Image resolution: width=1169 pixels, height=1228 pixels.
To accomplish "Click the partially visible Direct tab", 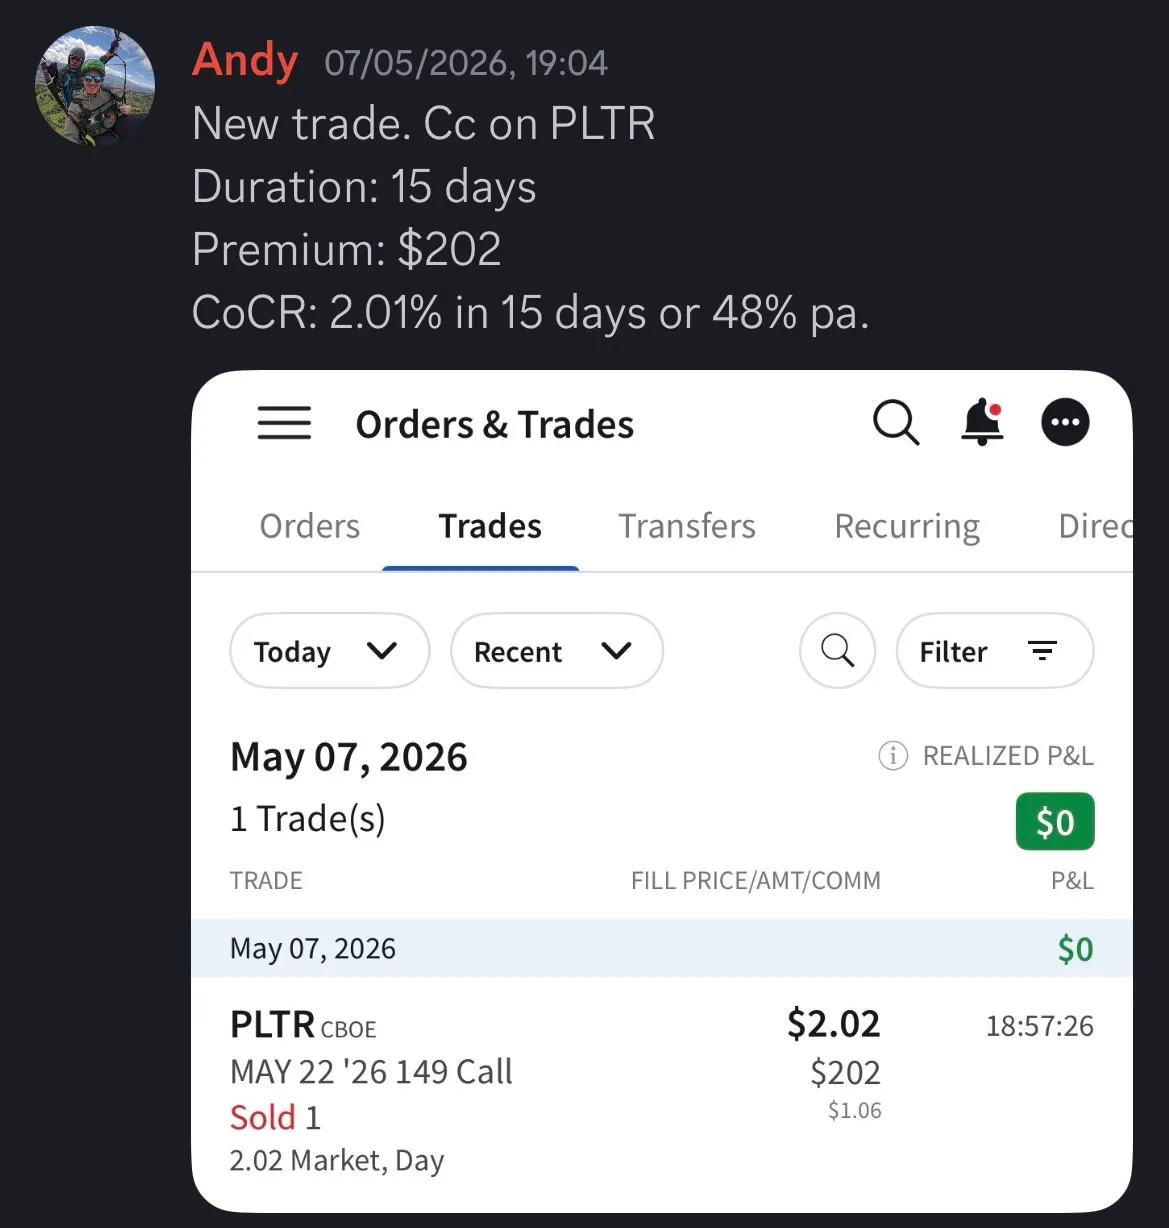I will click(1095, 526).
